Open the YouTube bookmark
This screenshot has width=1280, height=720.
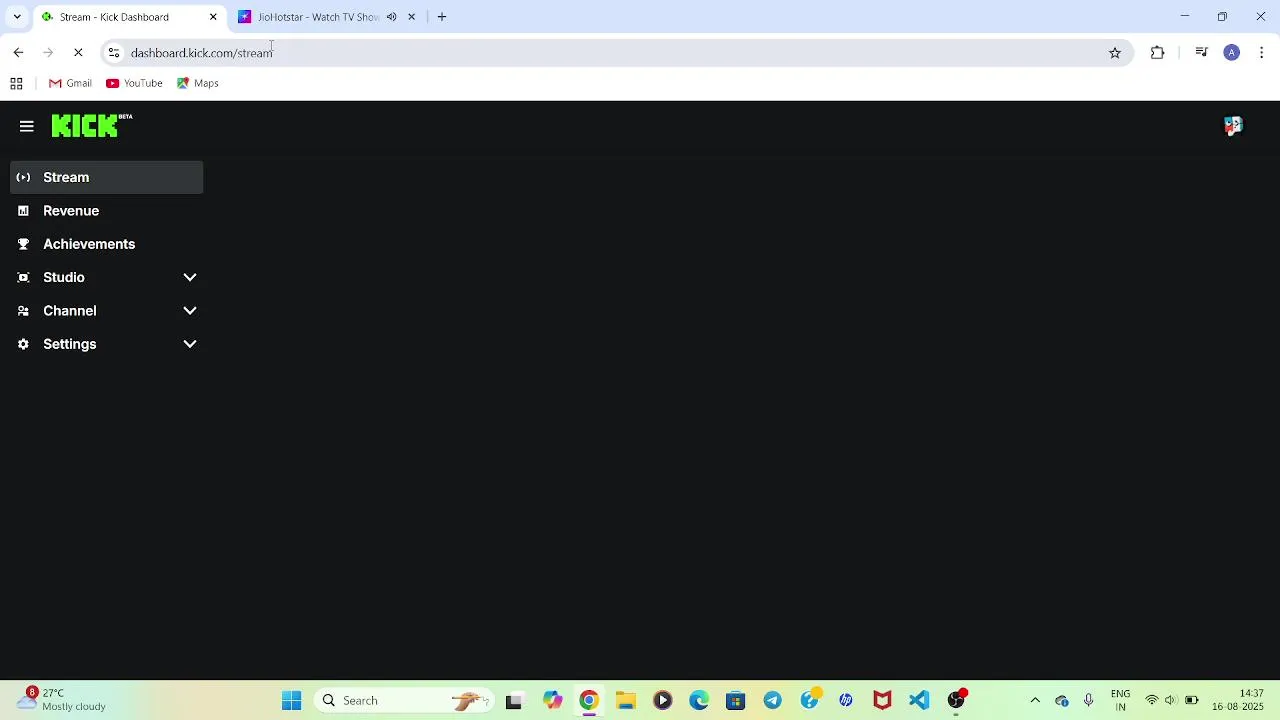[x=134, y=83]
